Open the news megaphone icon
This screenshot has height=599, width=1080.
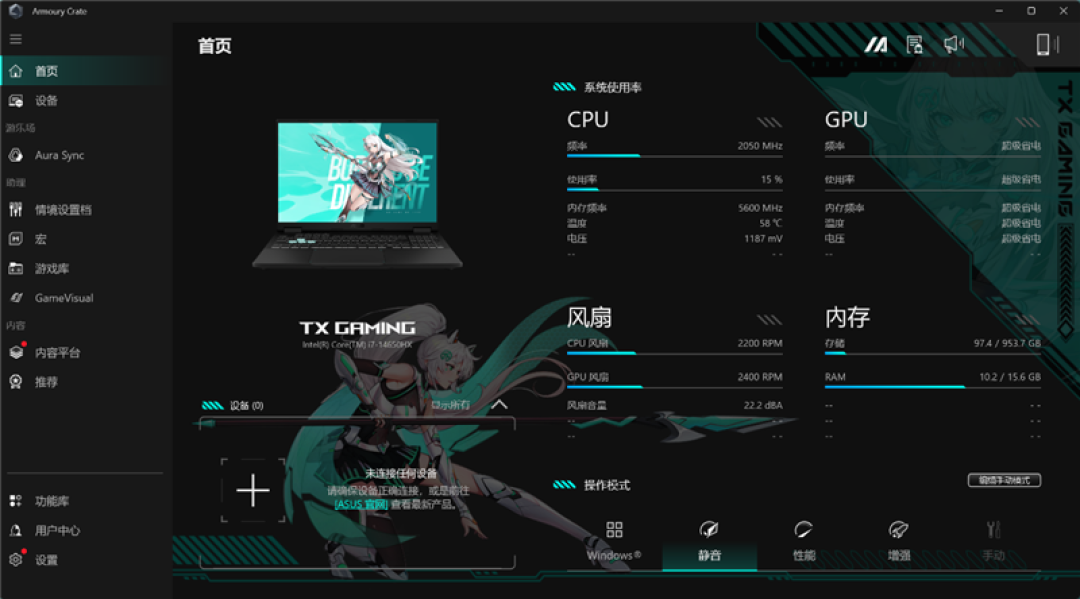pos(953,45)
